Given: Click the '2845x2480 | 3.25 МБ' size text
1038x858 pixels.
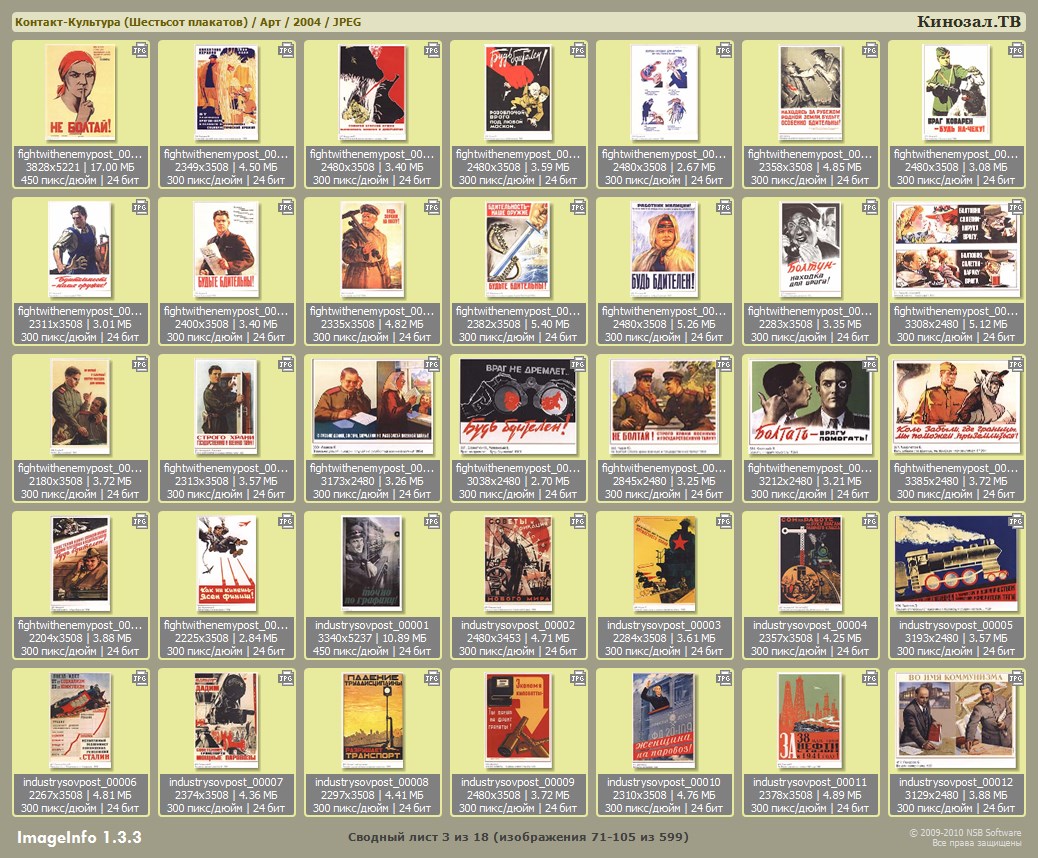Looking at the screenshot, I should coord(664,481).
